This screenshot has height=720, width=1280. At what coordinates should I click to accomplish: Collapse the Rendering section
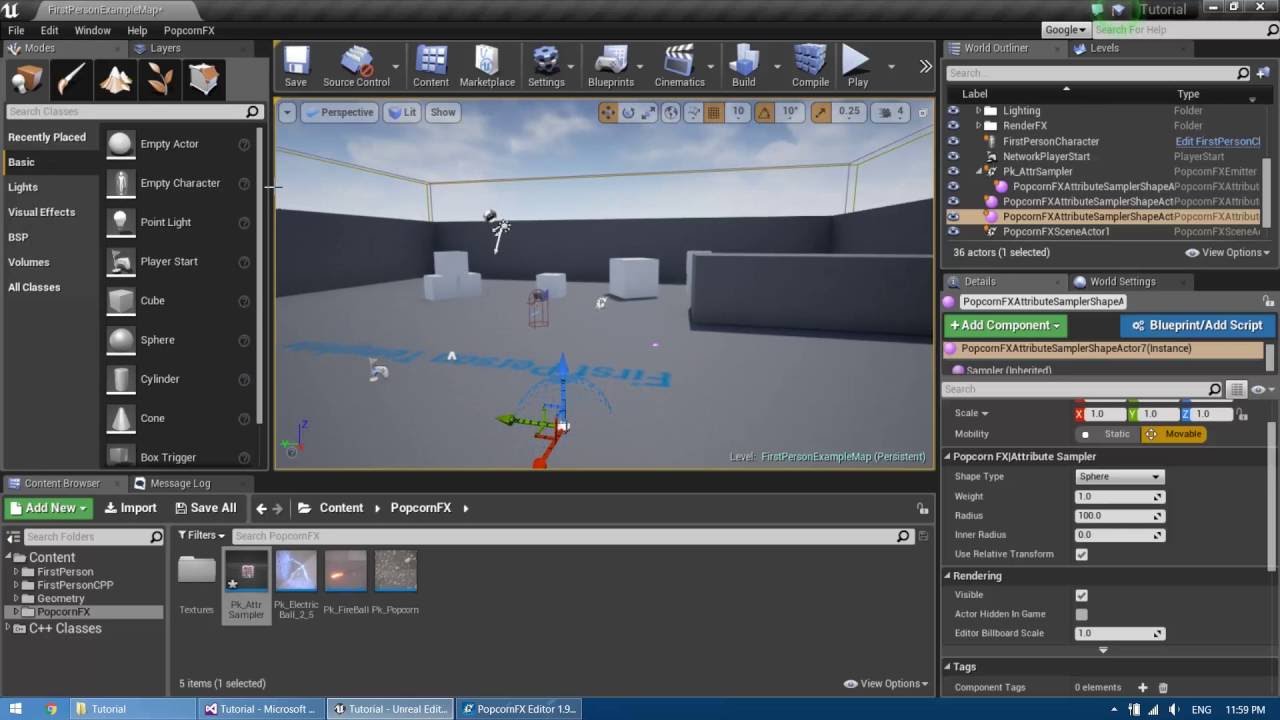[948, 576]
